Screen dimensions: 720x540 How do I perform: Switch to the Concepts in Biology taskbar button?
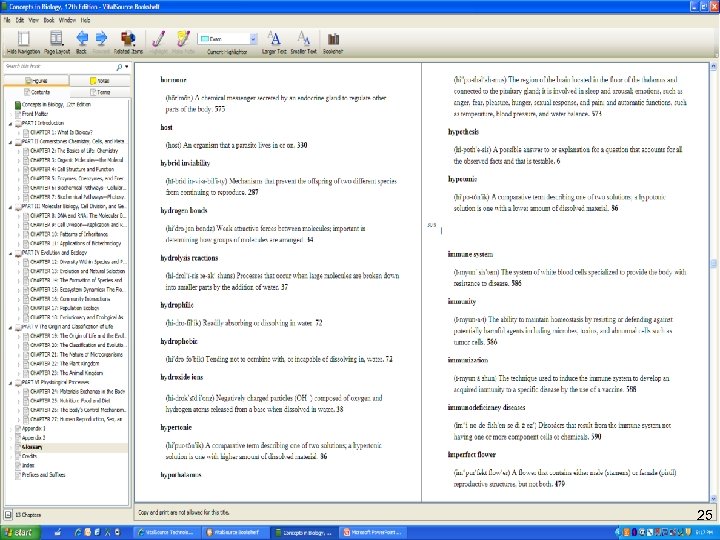[304, 533]
